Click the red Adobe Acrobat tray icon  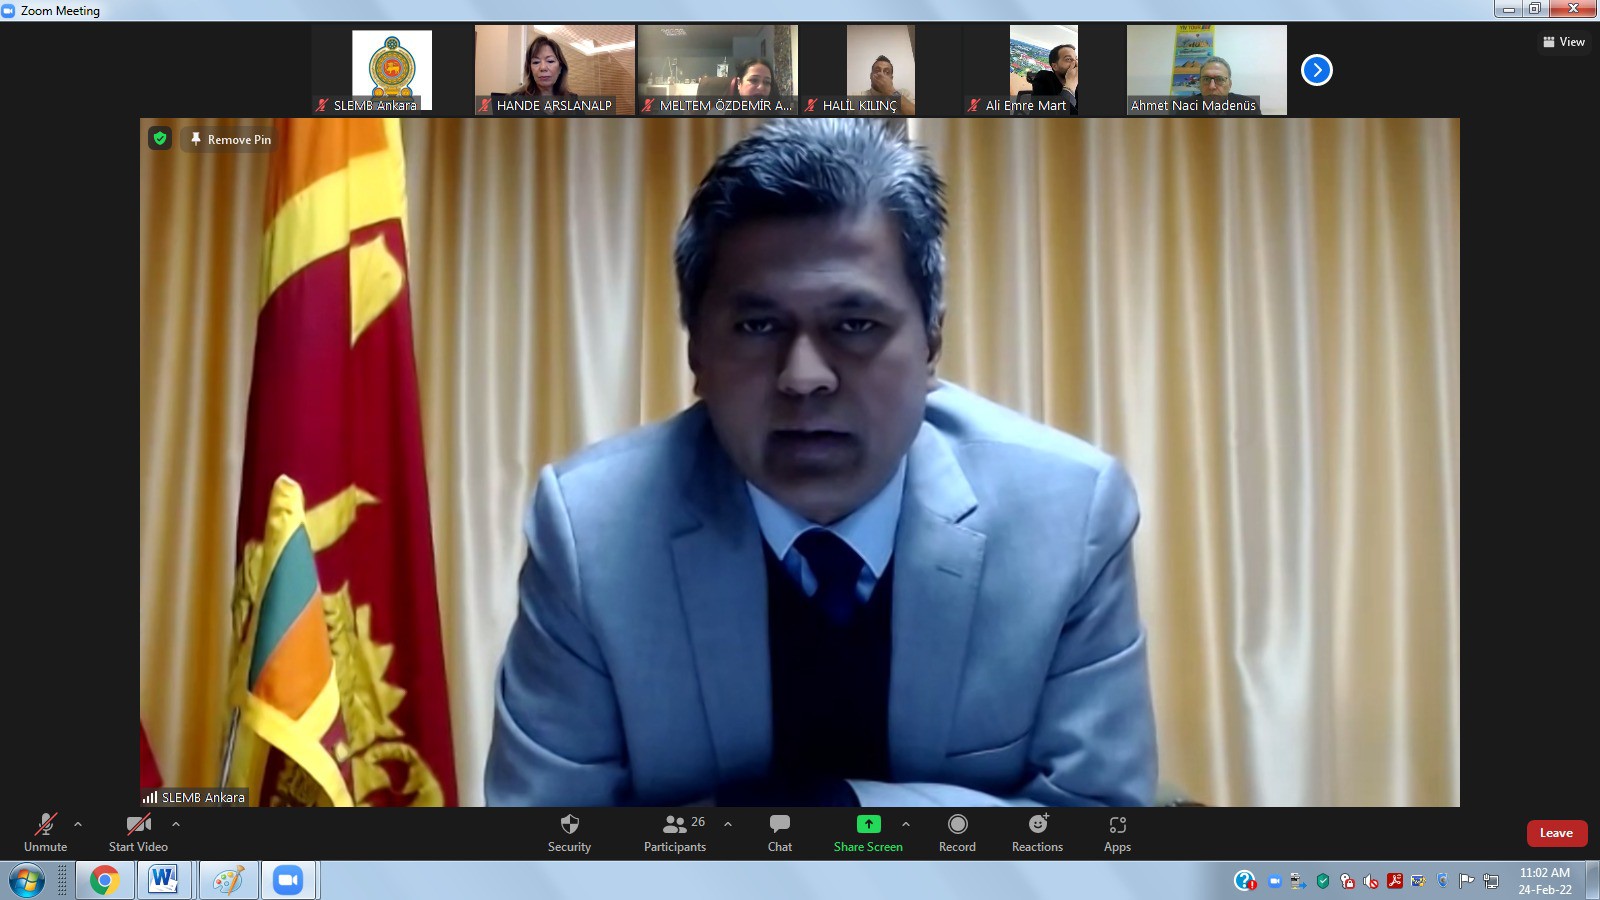click(x=1395, y=881)
